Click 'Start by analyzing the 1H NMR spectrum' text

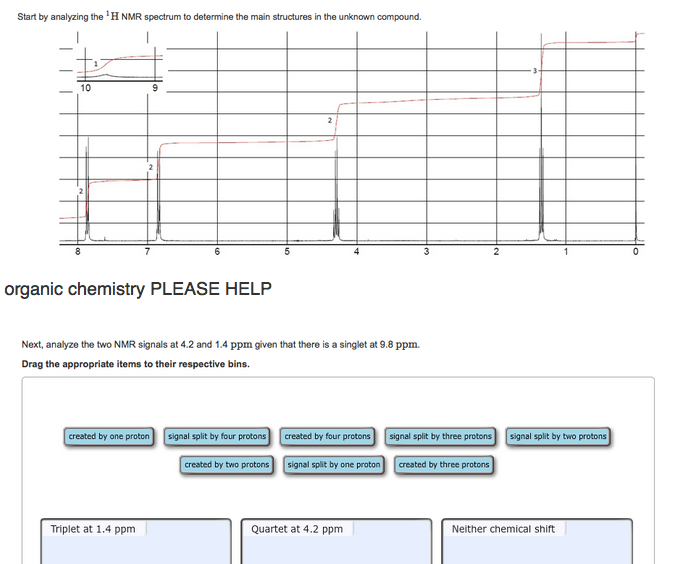[x=219, y=17]
